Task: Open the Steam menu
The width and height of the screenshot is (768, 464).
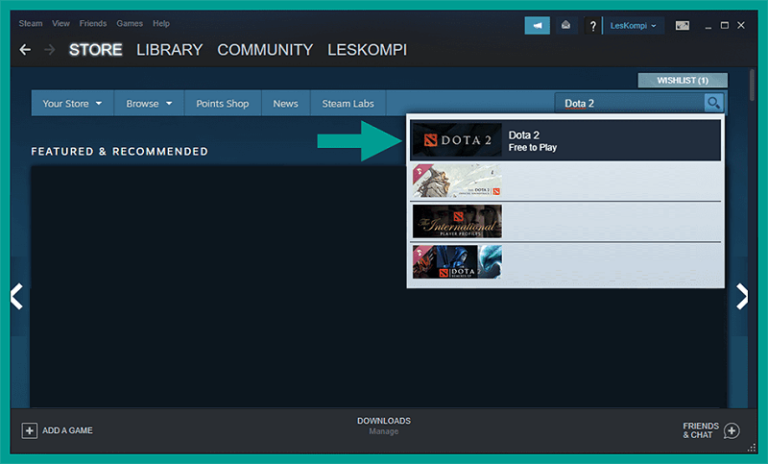Action: coord(30,23)
